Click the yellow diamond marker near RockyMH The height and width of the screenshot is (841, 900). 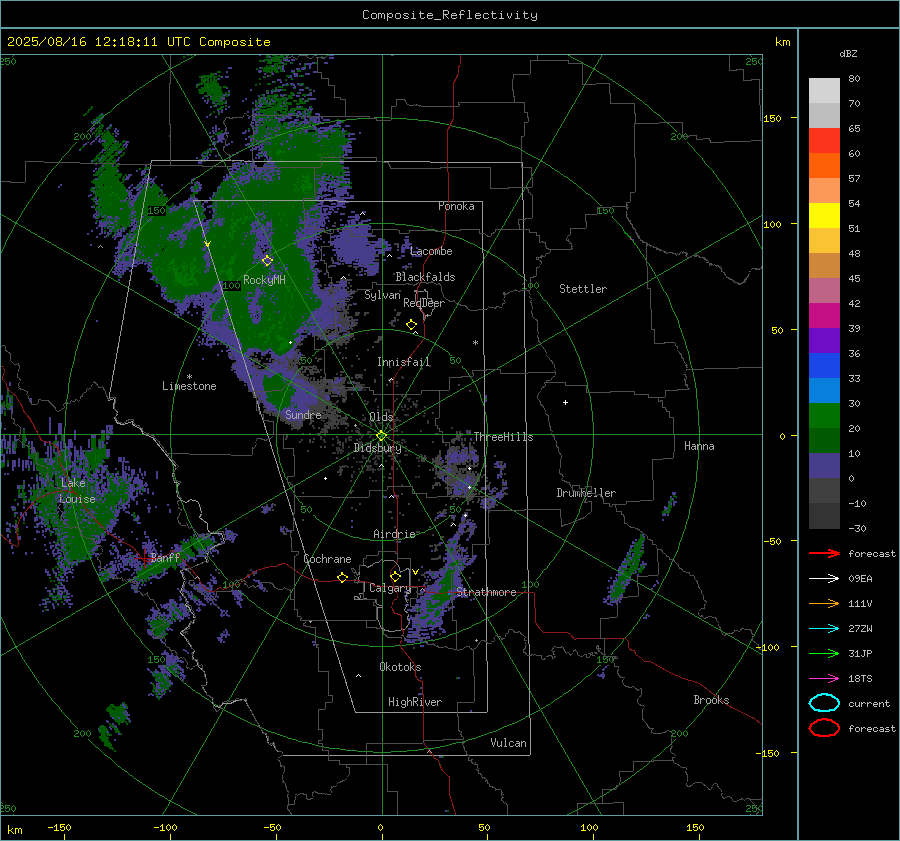[x=267, y=261]
